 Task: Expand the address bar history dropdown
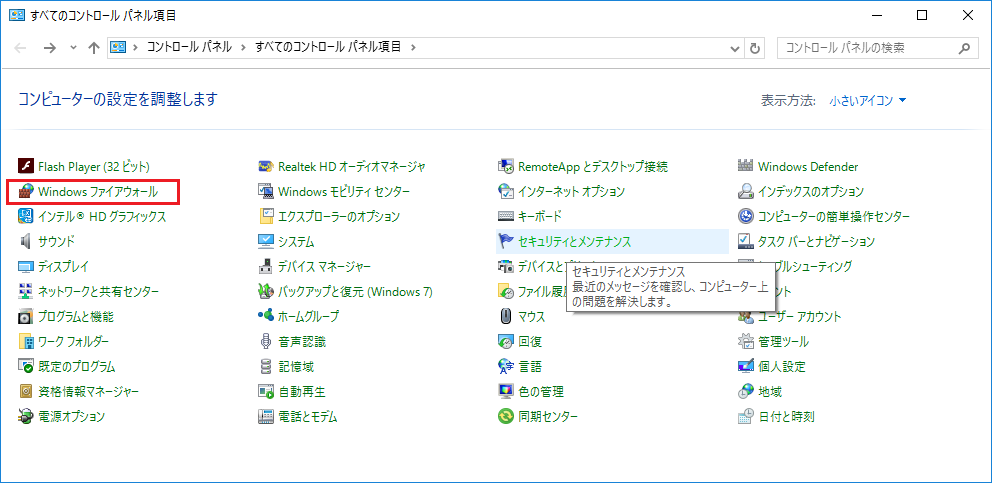tap(735, 48)
